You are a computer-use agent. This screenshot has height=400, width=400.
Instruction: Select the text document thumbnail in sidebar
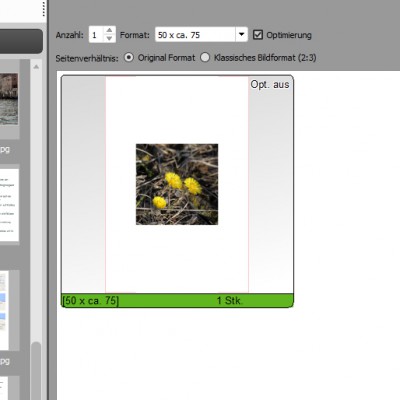click(x=9, y=205)
